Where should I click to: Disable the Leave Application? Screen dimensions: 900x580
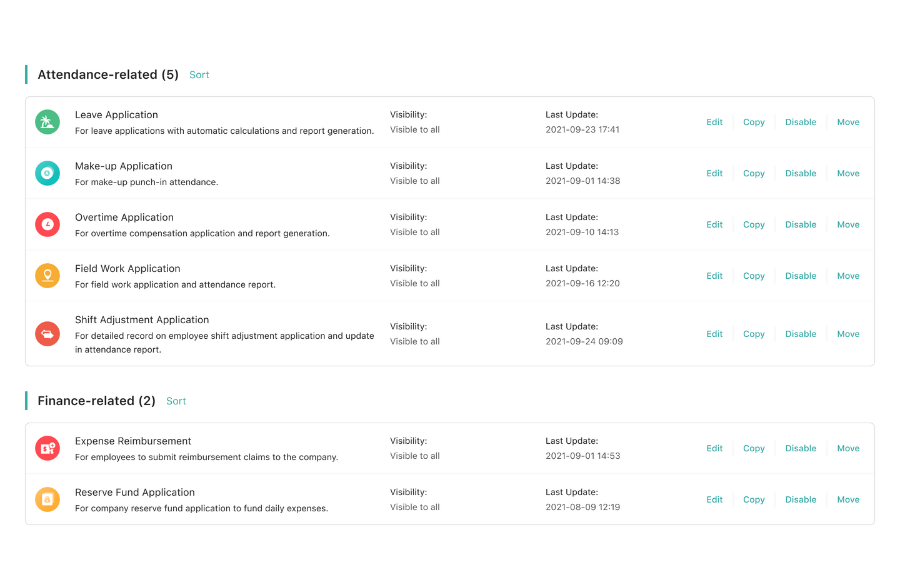801,122
